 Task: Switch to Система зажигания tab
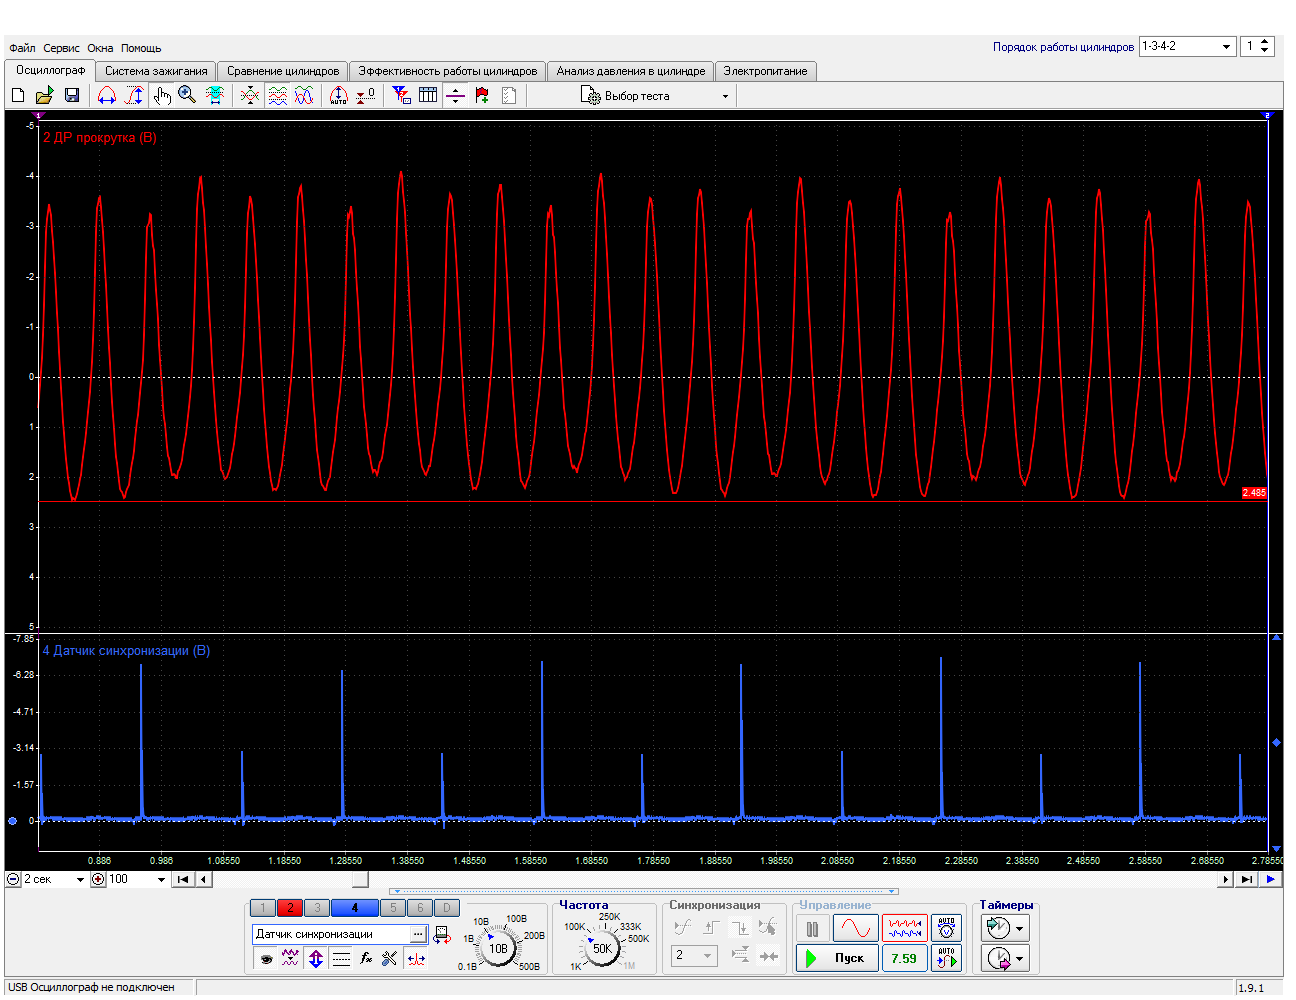click(156, 71)
